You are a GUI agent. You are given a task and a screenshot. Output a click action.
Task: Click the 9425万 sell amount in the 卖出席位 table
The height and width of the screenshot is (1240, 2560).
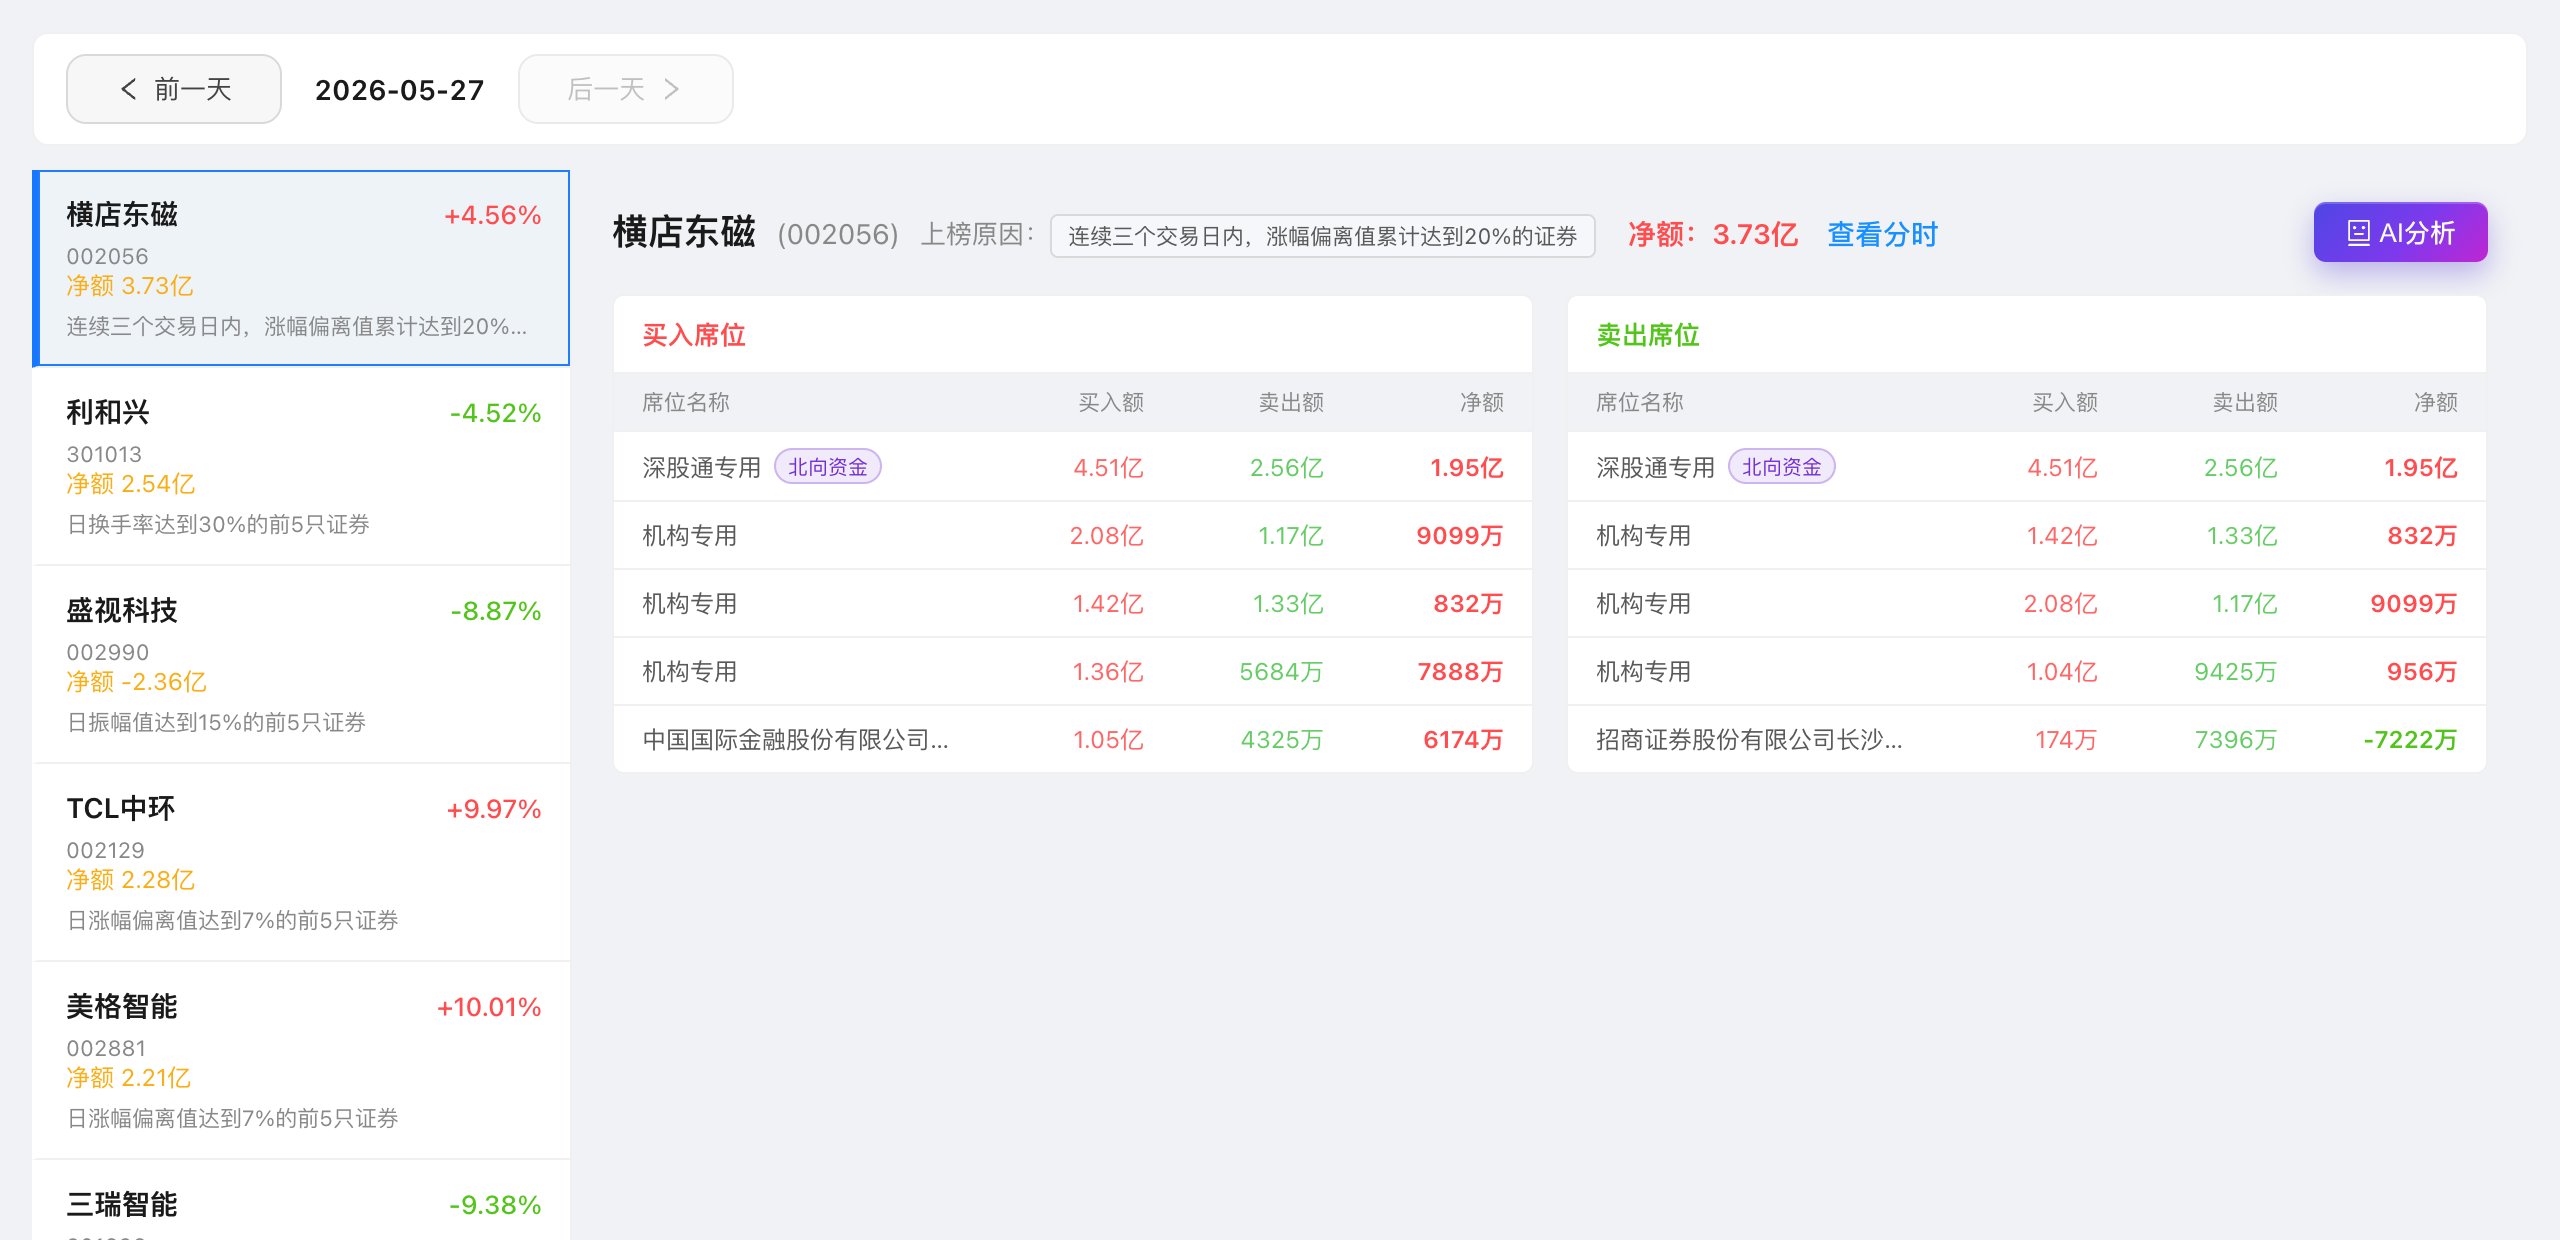pos(2235,671)
